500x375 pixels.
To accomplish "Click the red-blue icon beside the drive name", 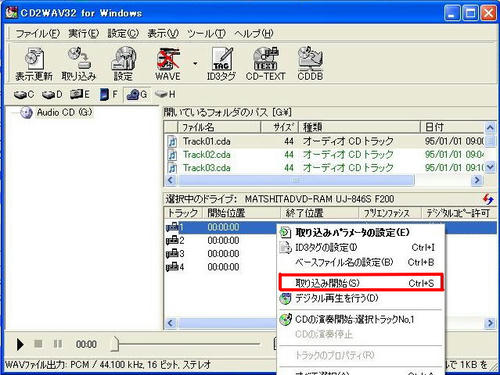I will click(x=488, y=199).
